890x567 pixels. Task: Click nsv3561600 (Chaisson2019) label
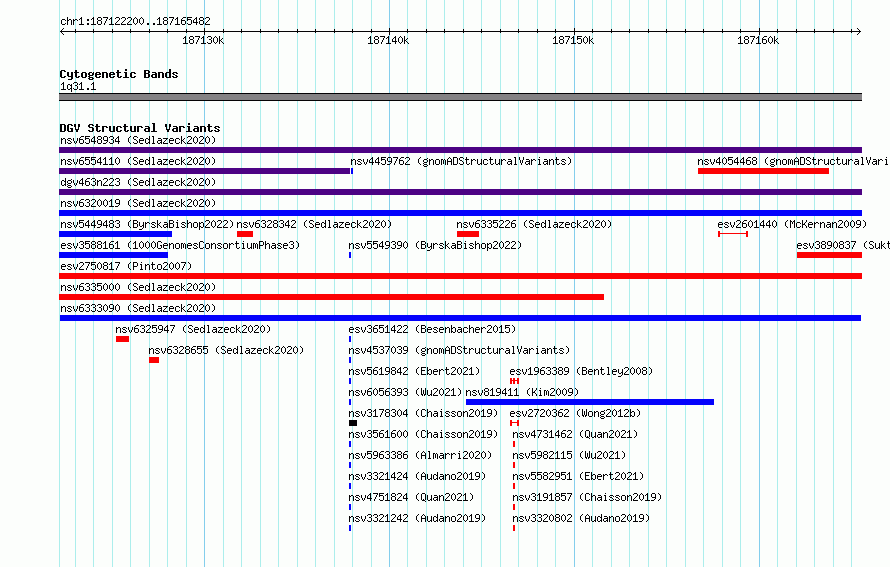point(423,434)
